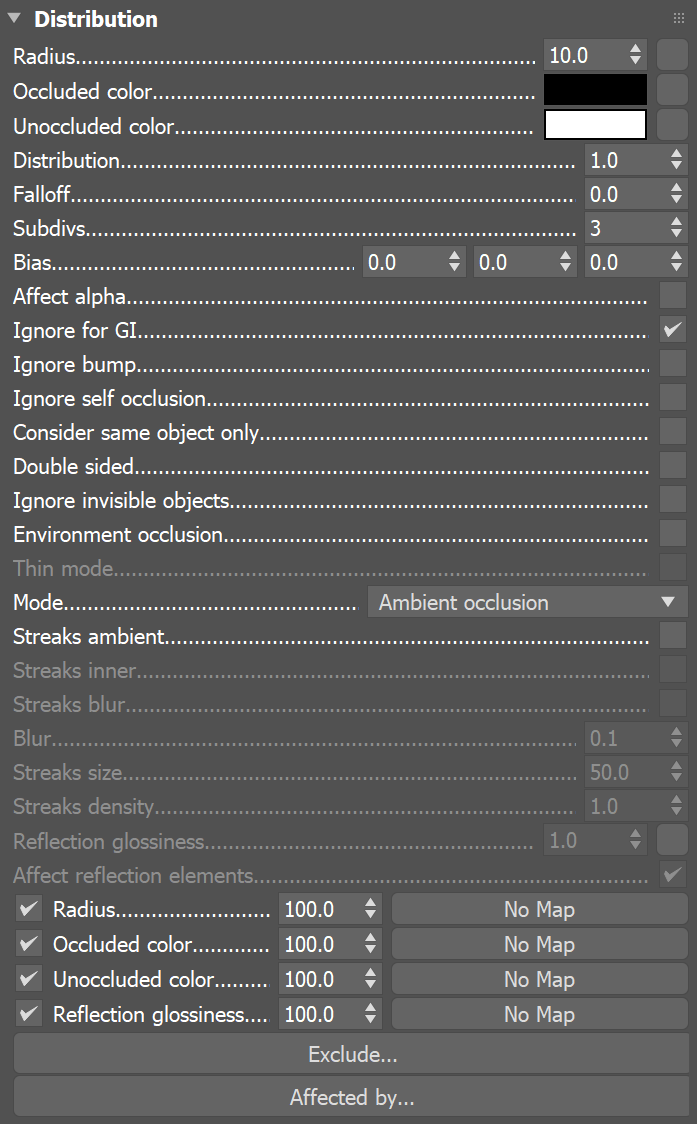
Task: Enable the Affect alpha checkbox
Action: pos(672,295)
